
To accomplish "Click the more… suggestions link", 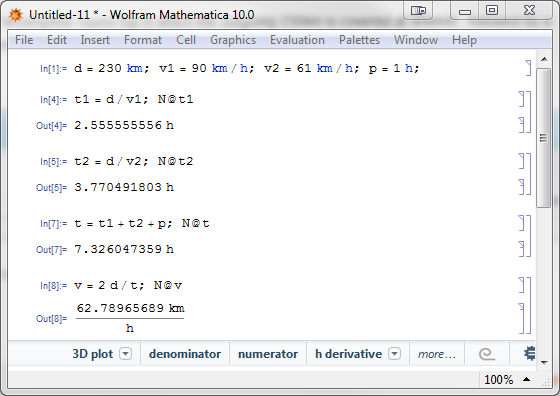I will (x=436, y=354).
